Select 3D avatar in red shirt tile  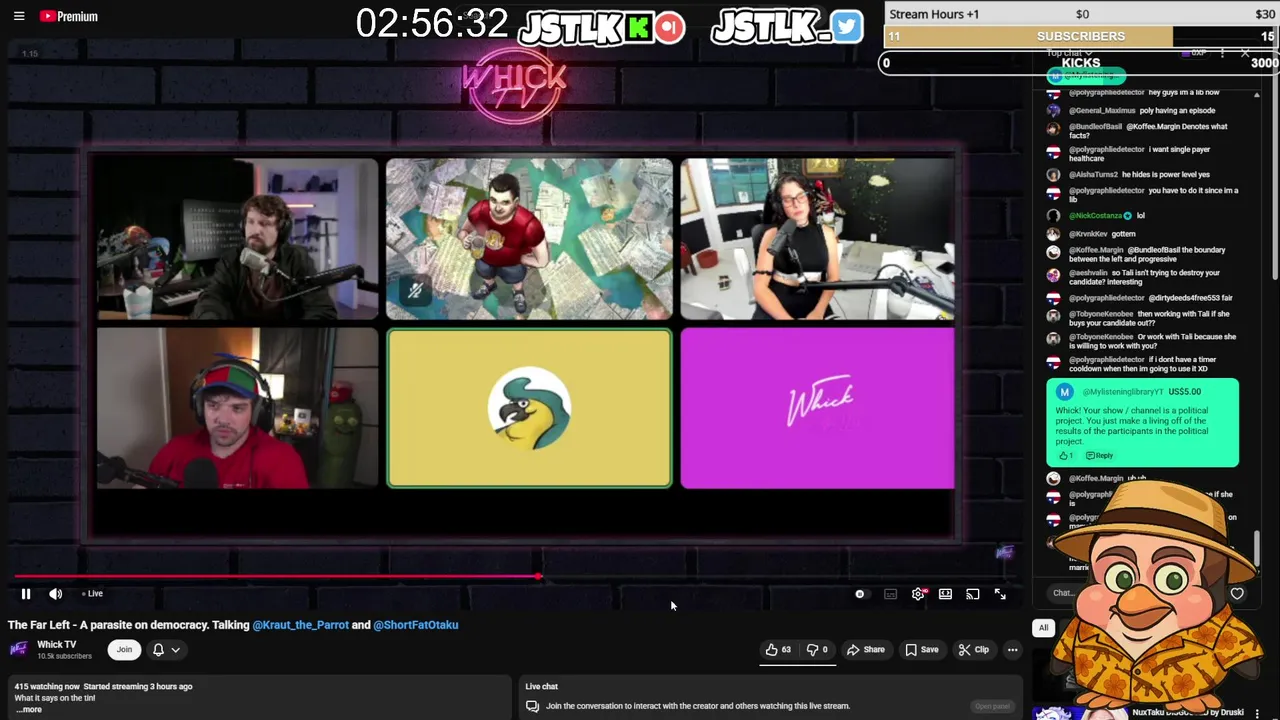click(529, 239)
